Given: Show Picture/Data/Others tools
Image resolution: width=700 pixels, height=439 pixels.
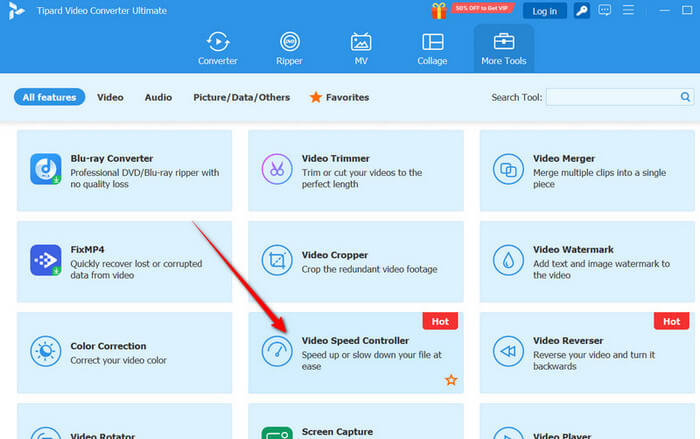Looking at the screenshot, I should [242, 97].
